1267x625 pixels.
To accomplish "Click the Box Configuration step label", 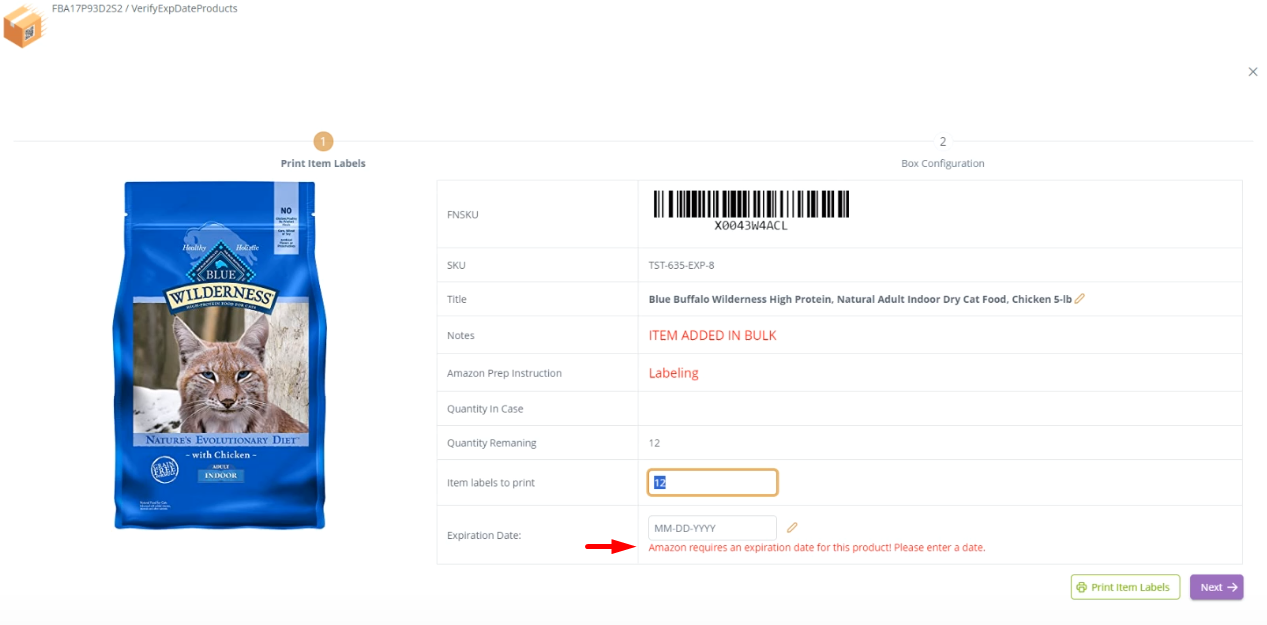I will tap(942, 163).
